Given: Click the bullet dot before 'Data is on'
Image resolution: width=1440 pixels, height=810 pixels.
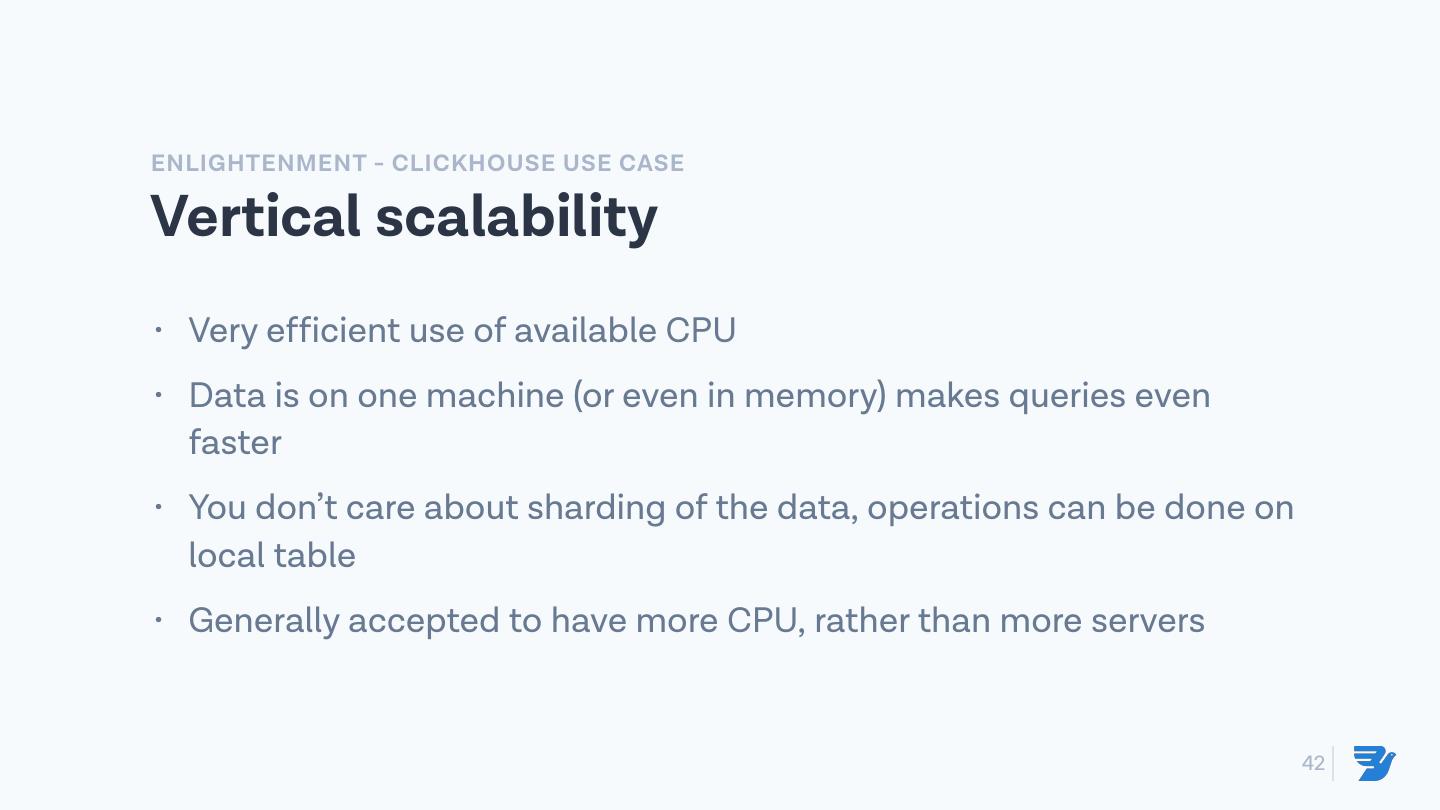Looking at the screenshot, I should pos(158,395).
